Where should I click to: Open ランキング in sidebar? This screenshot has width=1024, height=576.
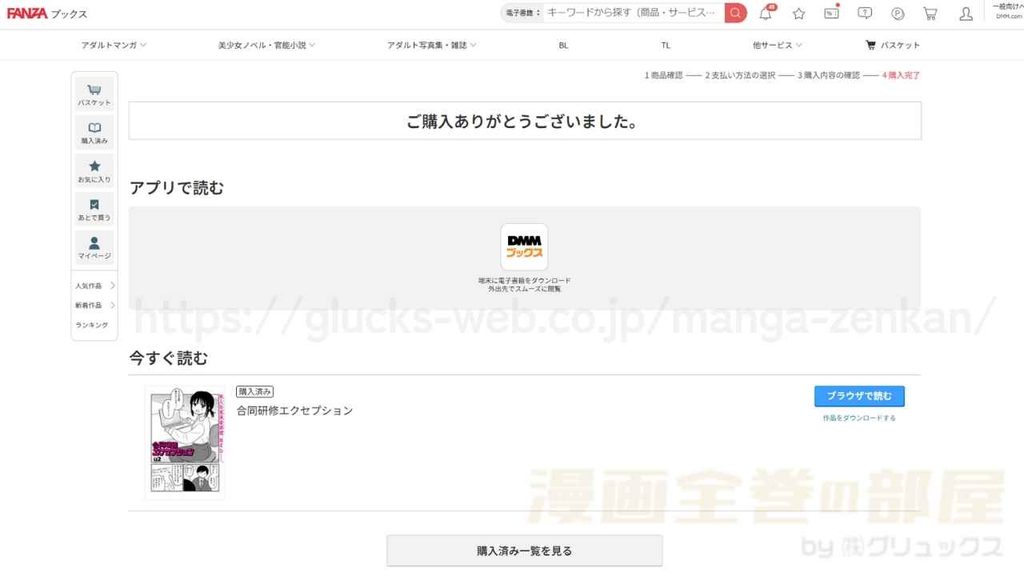click(91, 325)
